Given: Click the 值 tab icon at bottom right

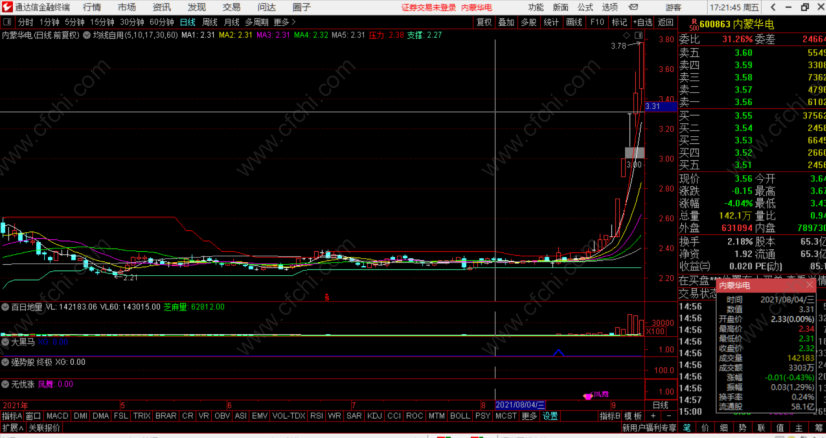Looking at the screenshot, I should (x=780, y=427).
